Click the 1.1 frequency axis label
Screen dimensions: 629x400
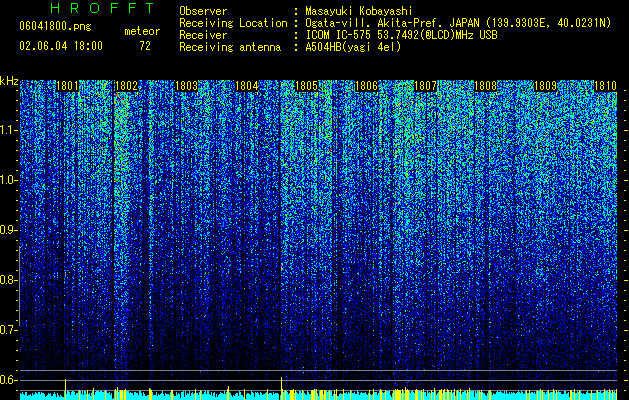click(x=9, y=130)
